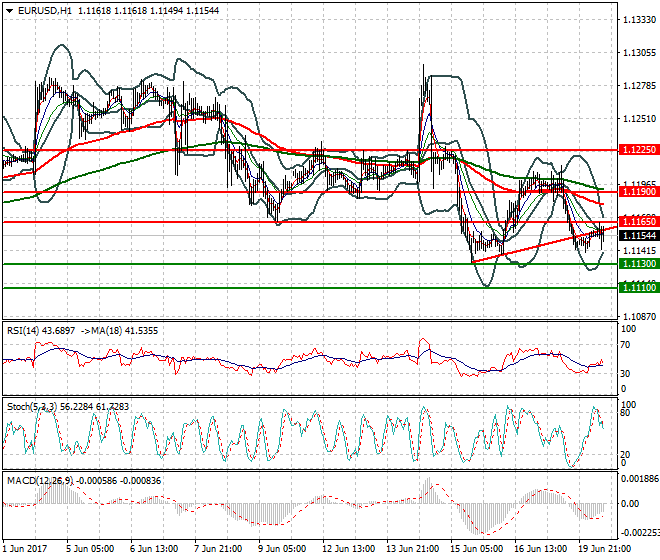Click the 1.13330 price scale value
This screenshot has height=560, width=660.
pos(637,20)
